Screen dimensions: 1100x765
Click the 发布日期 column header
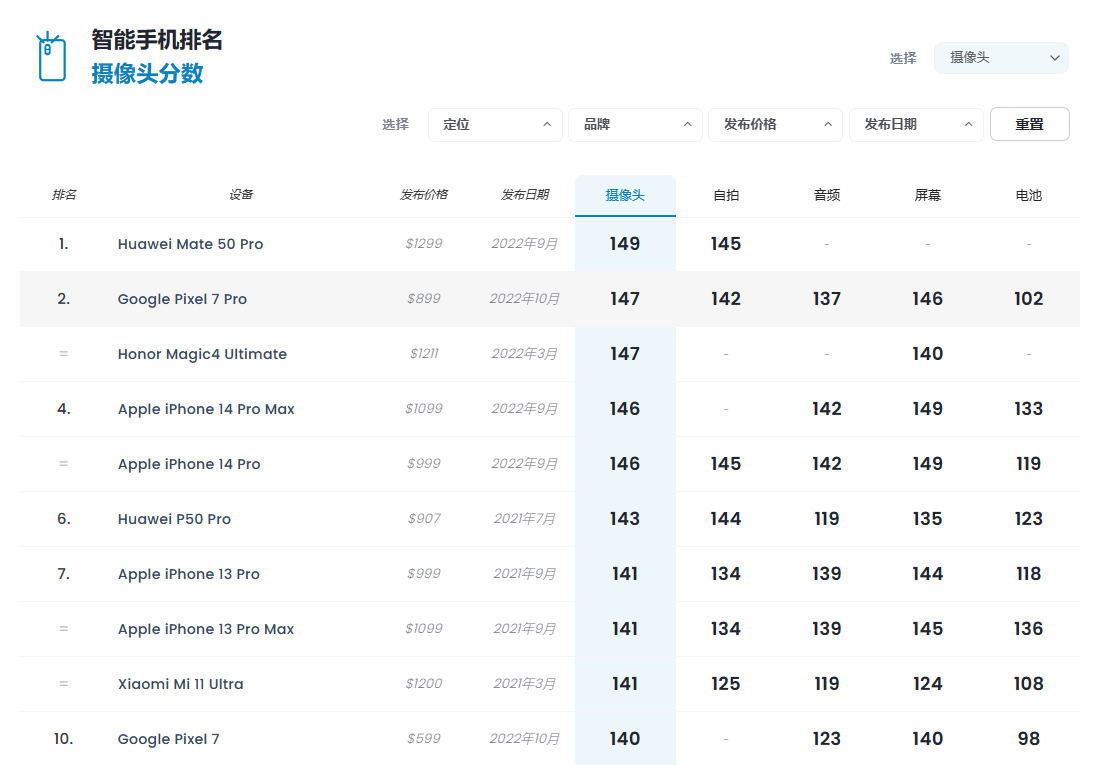(525, 195)
